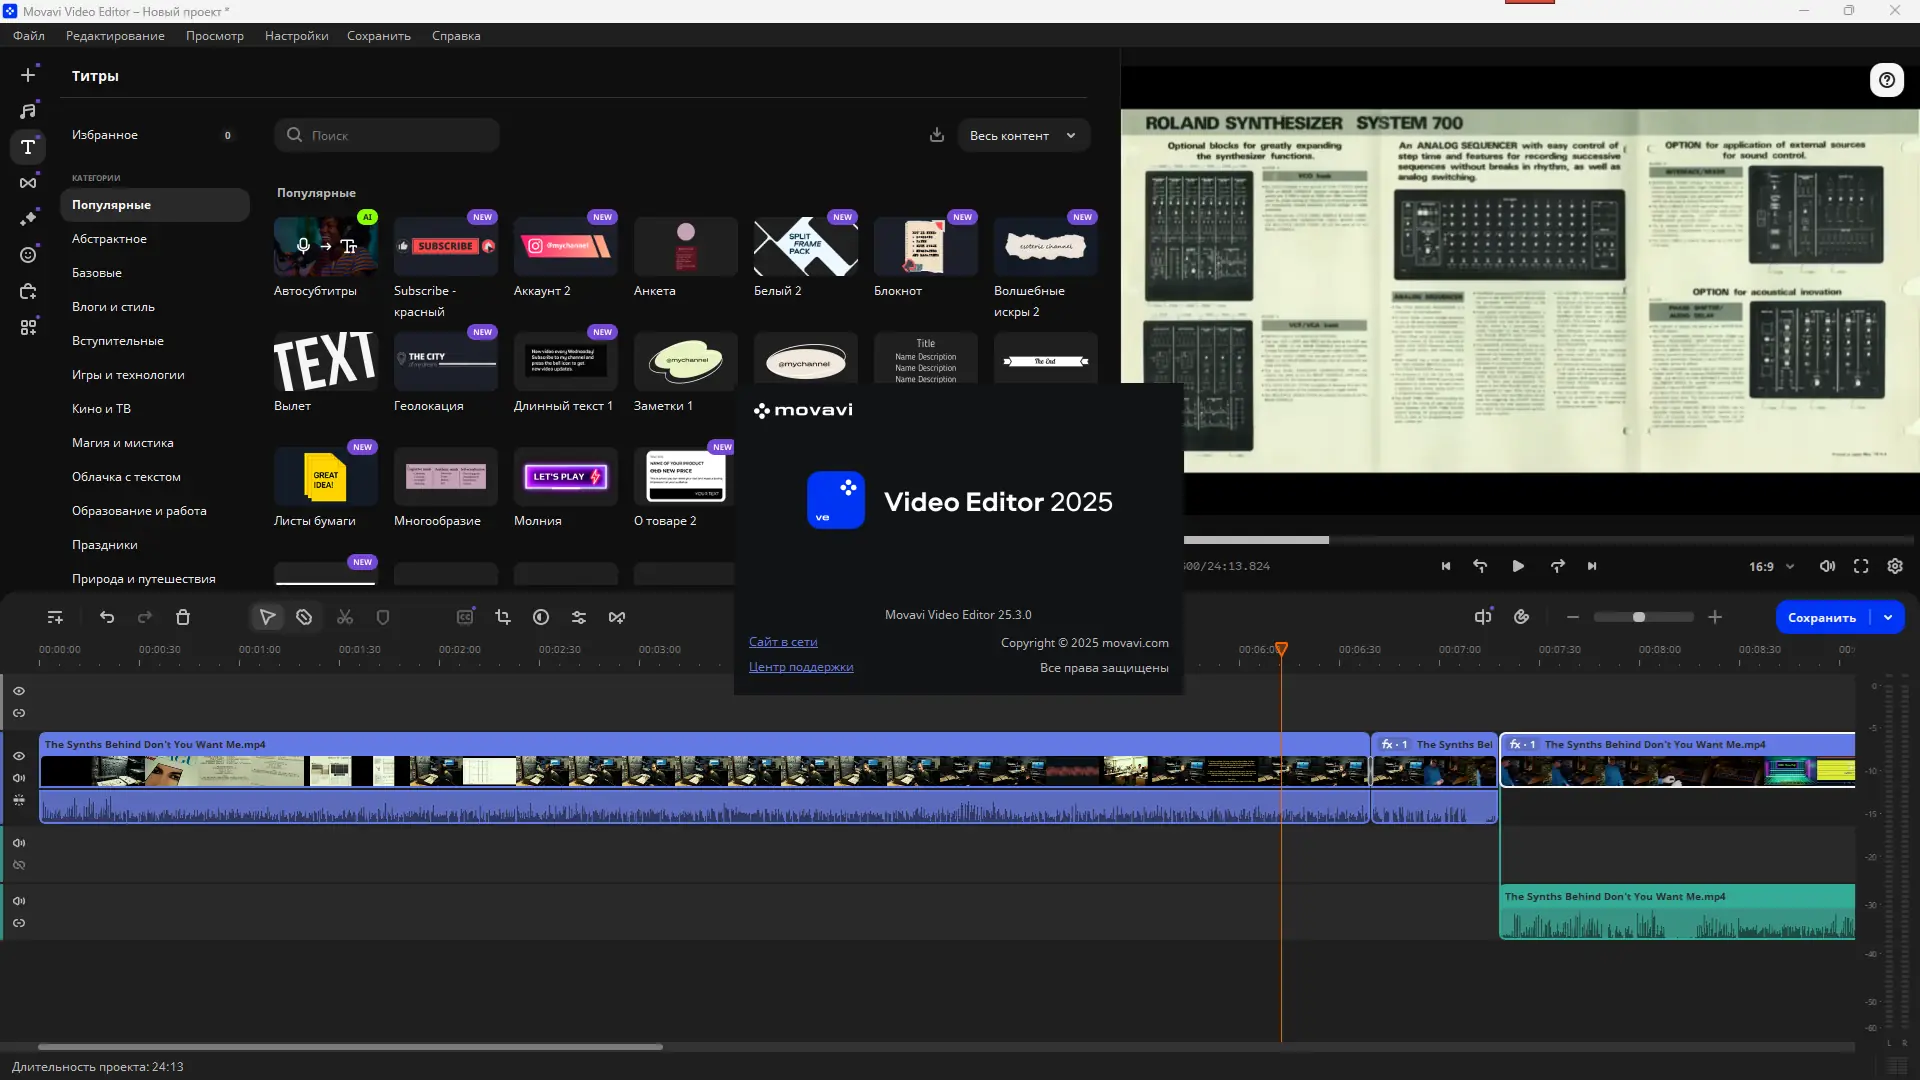1920x1080 pixels.
Task: Expand the arrow next to Сохранить button
Action: click(1888, 617)
